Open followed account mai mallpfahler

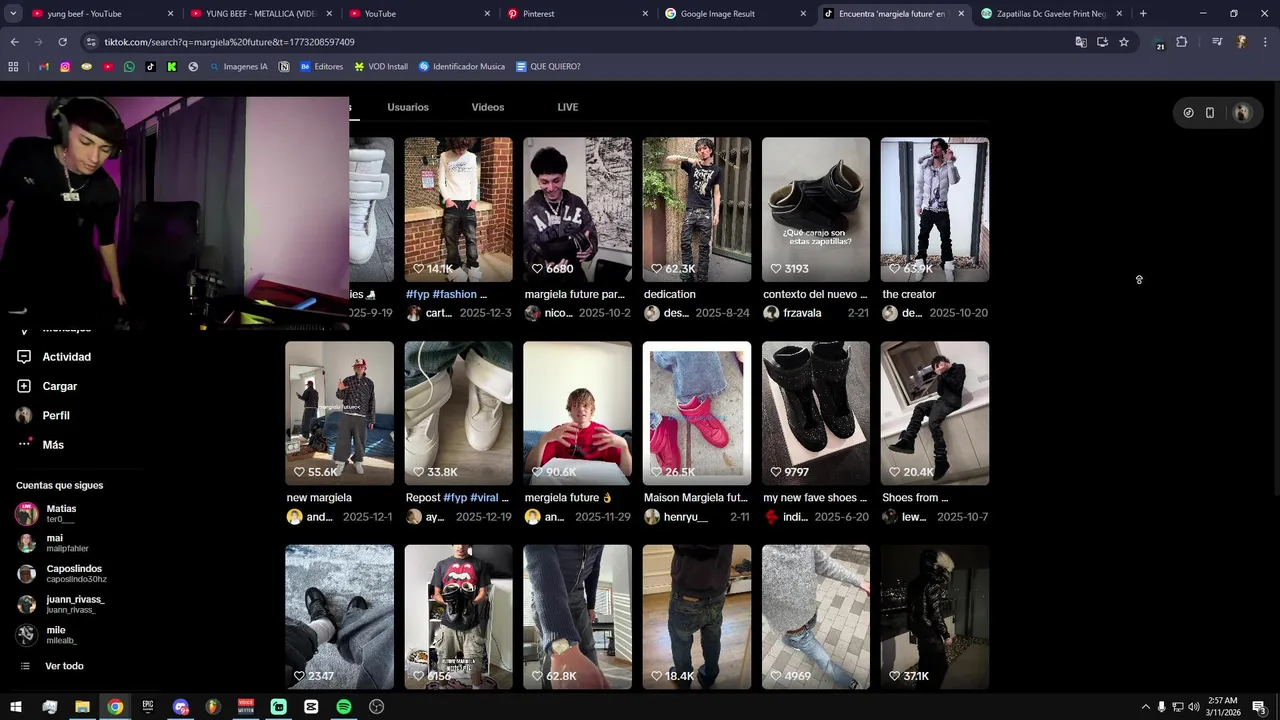coord(60,543)
